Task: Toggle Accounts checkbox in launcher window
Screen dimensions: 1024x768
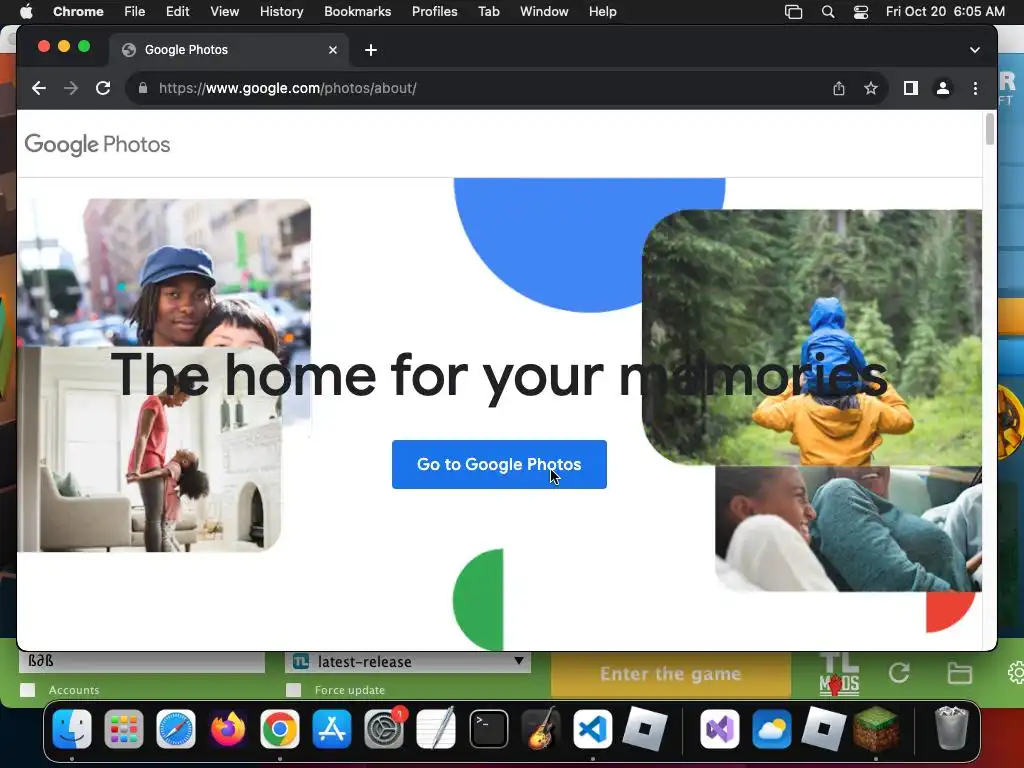Action: point(27,690)
